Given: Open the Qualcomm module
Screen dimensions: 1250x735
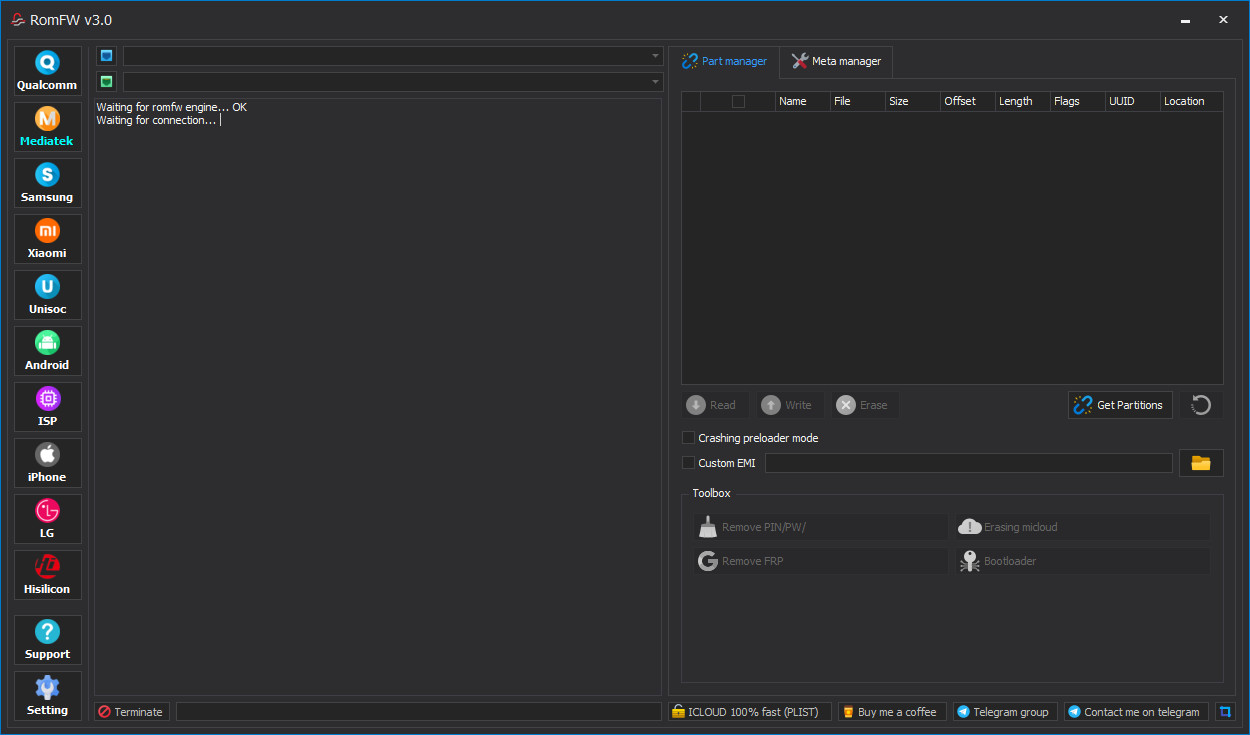Looking at the screenshot, I should pyautogui.click(x=47, y=71).
